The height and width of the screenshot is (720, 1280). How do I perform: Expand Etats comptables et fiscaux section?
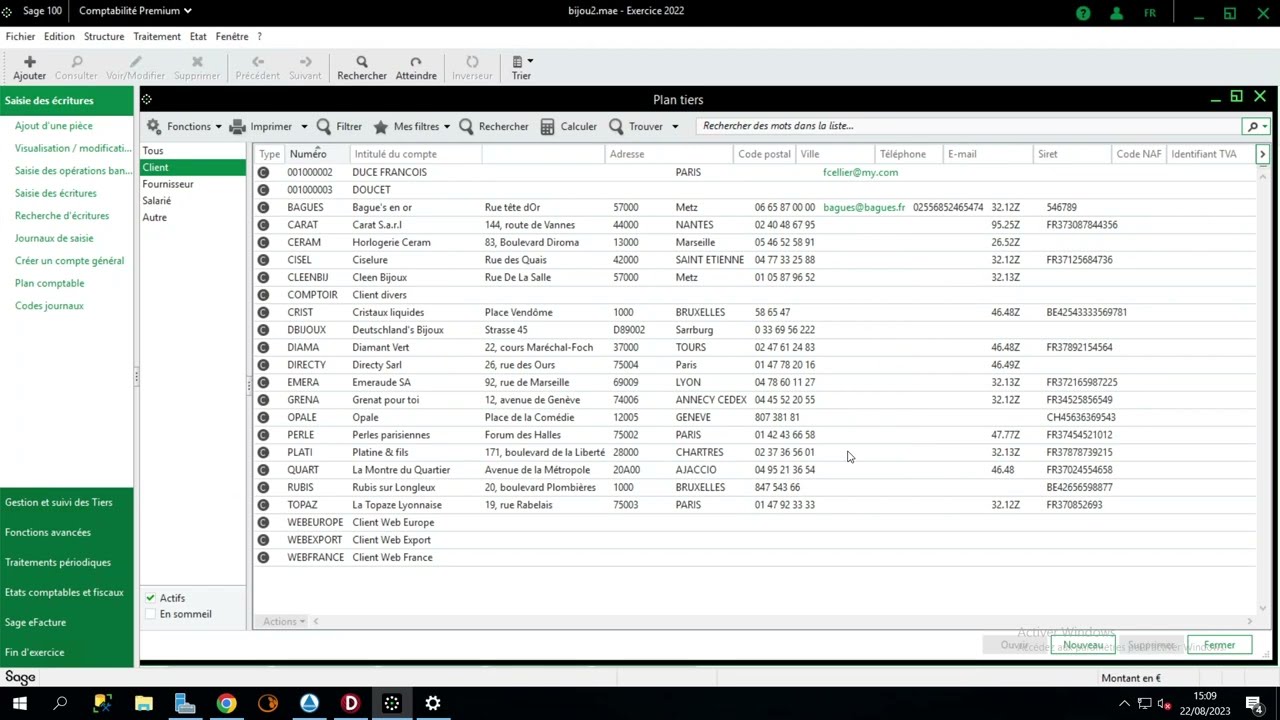point(66,592)
